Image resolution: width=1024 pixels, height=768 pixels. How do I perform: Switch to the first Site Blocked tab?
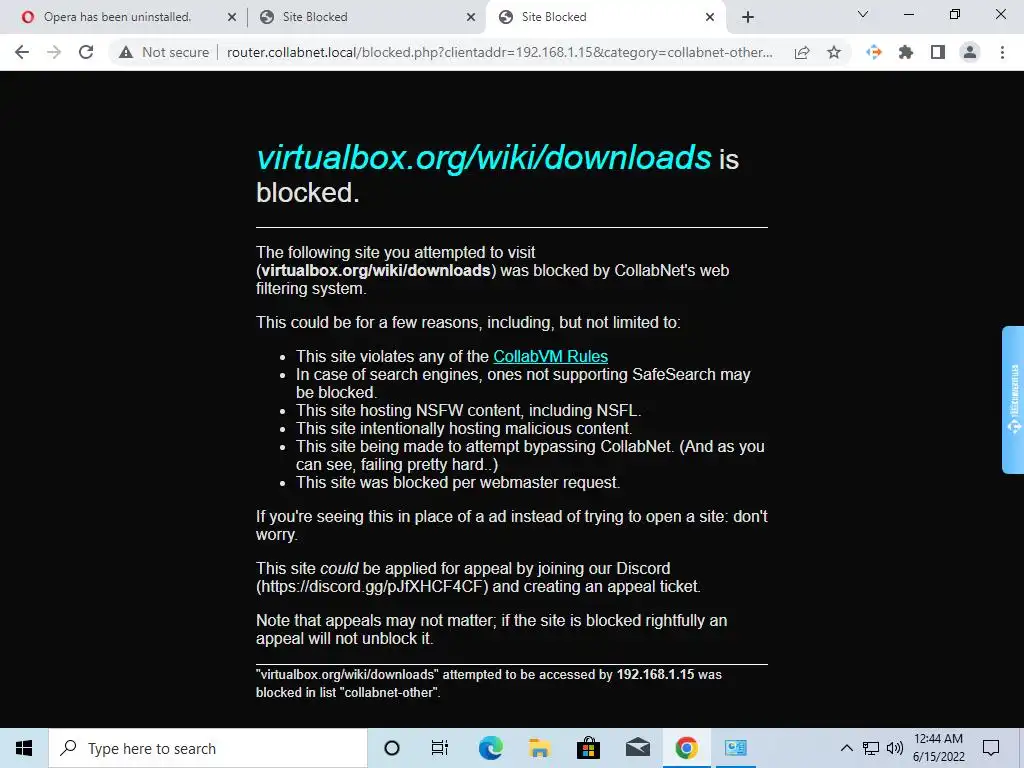click(x=366, y=17)
